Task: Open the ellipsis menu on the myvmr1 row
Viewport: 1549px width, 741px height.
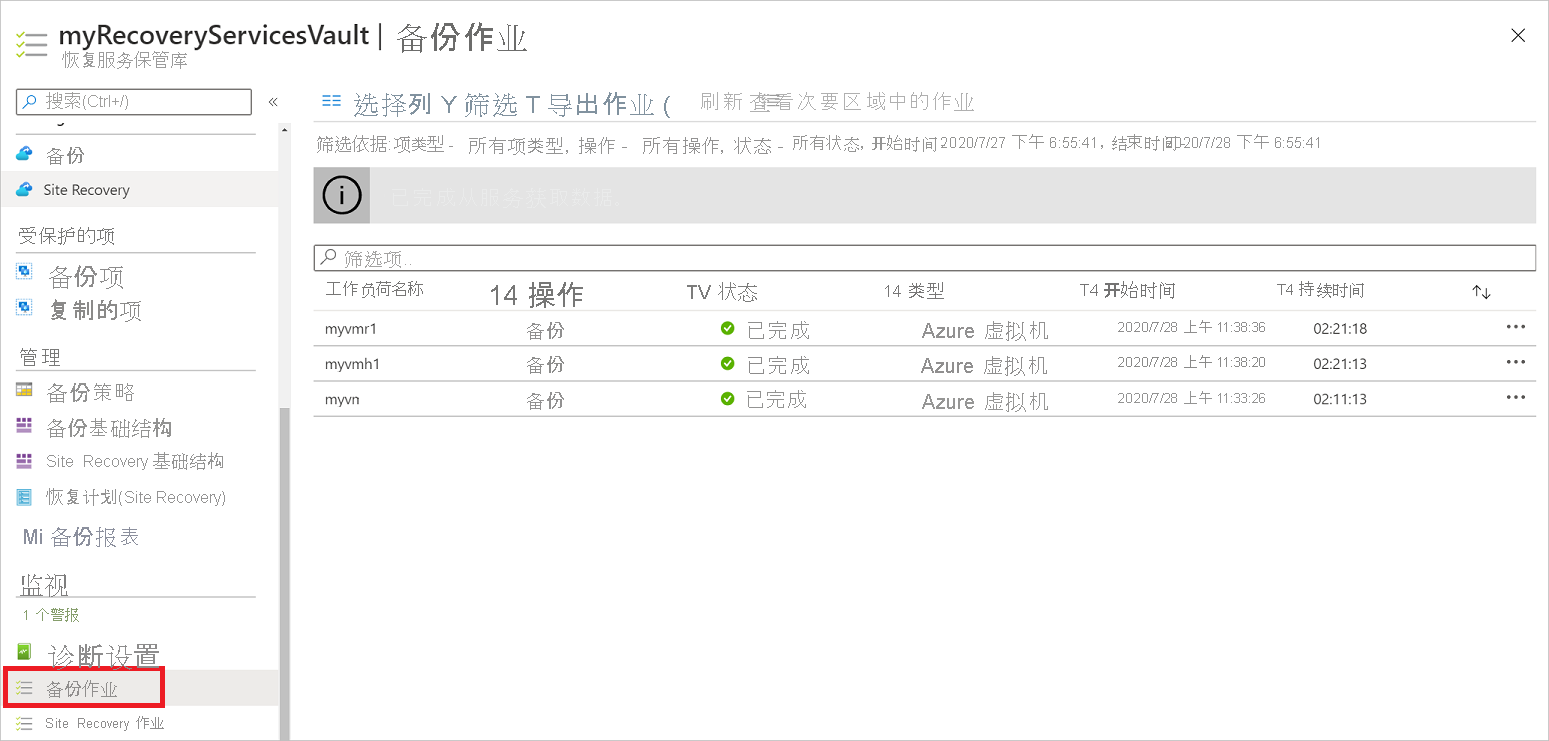Action: pos(1515,327)
